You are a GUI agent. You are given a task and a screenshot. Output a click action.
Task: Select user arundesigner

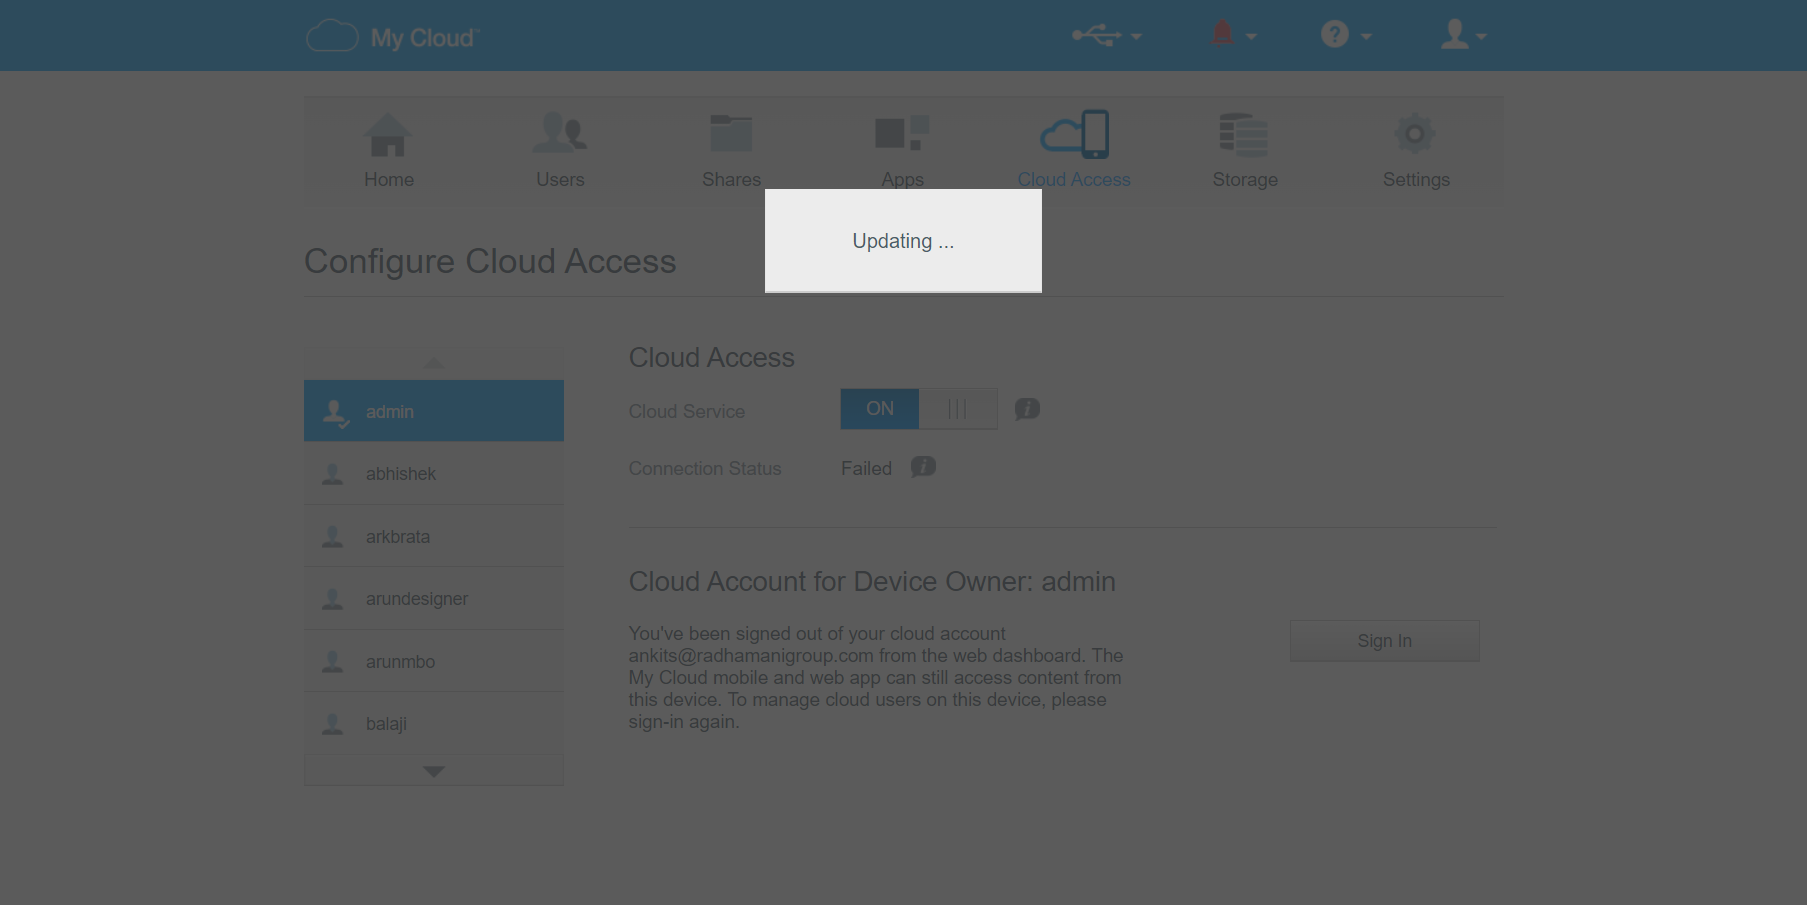click(434, 599)
